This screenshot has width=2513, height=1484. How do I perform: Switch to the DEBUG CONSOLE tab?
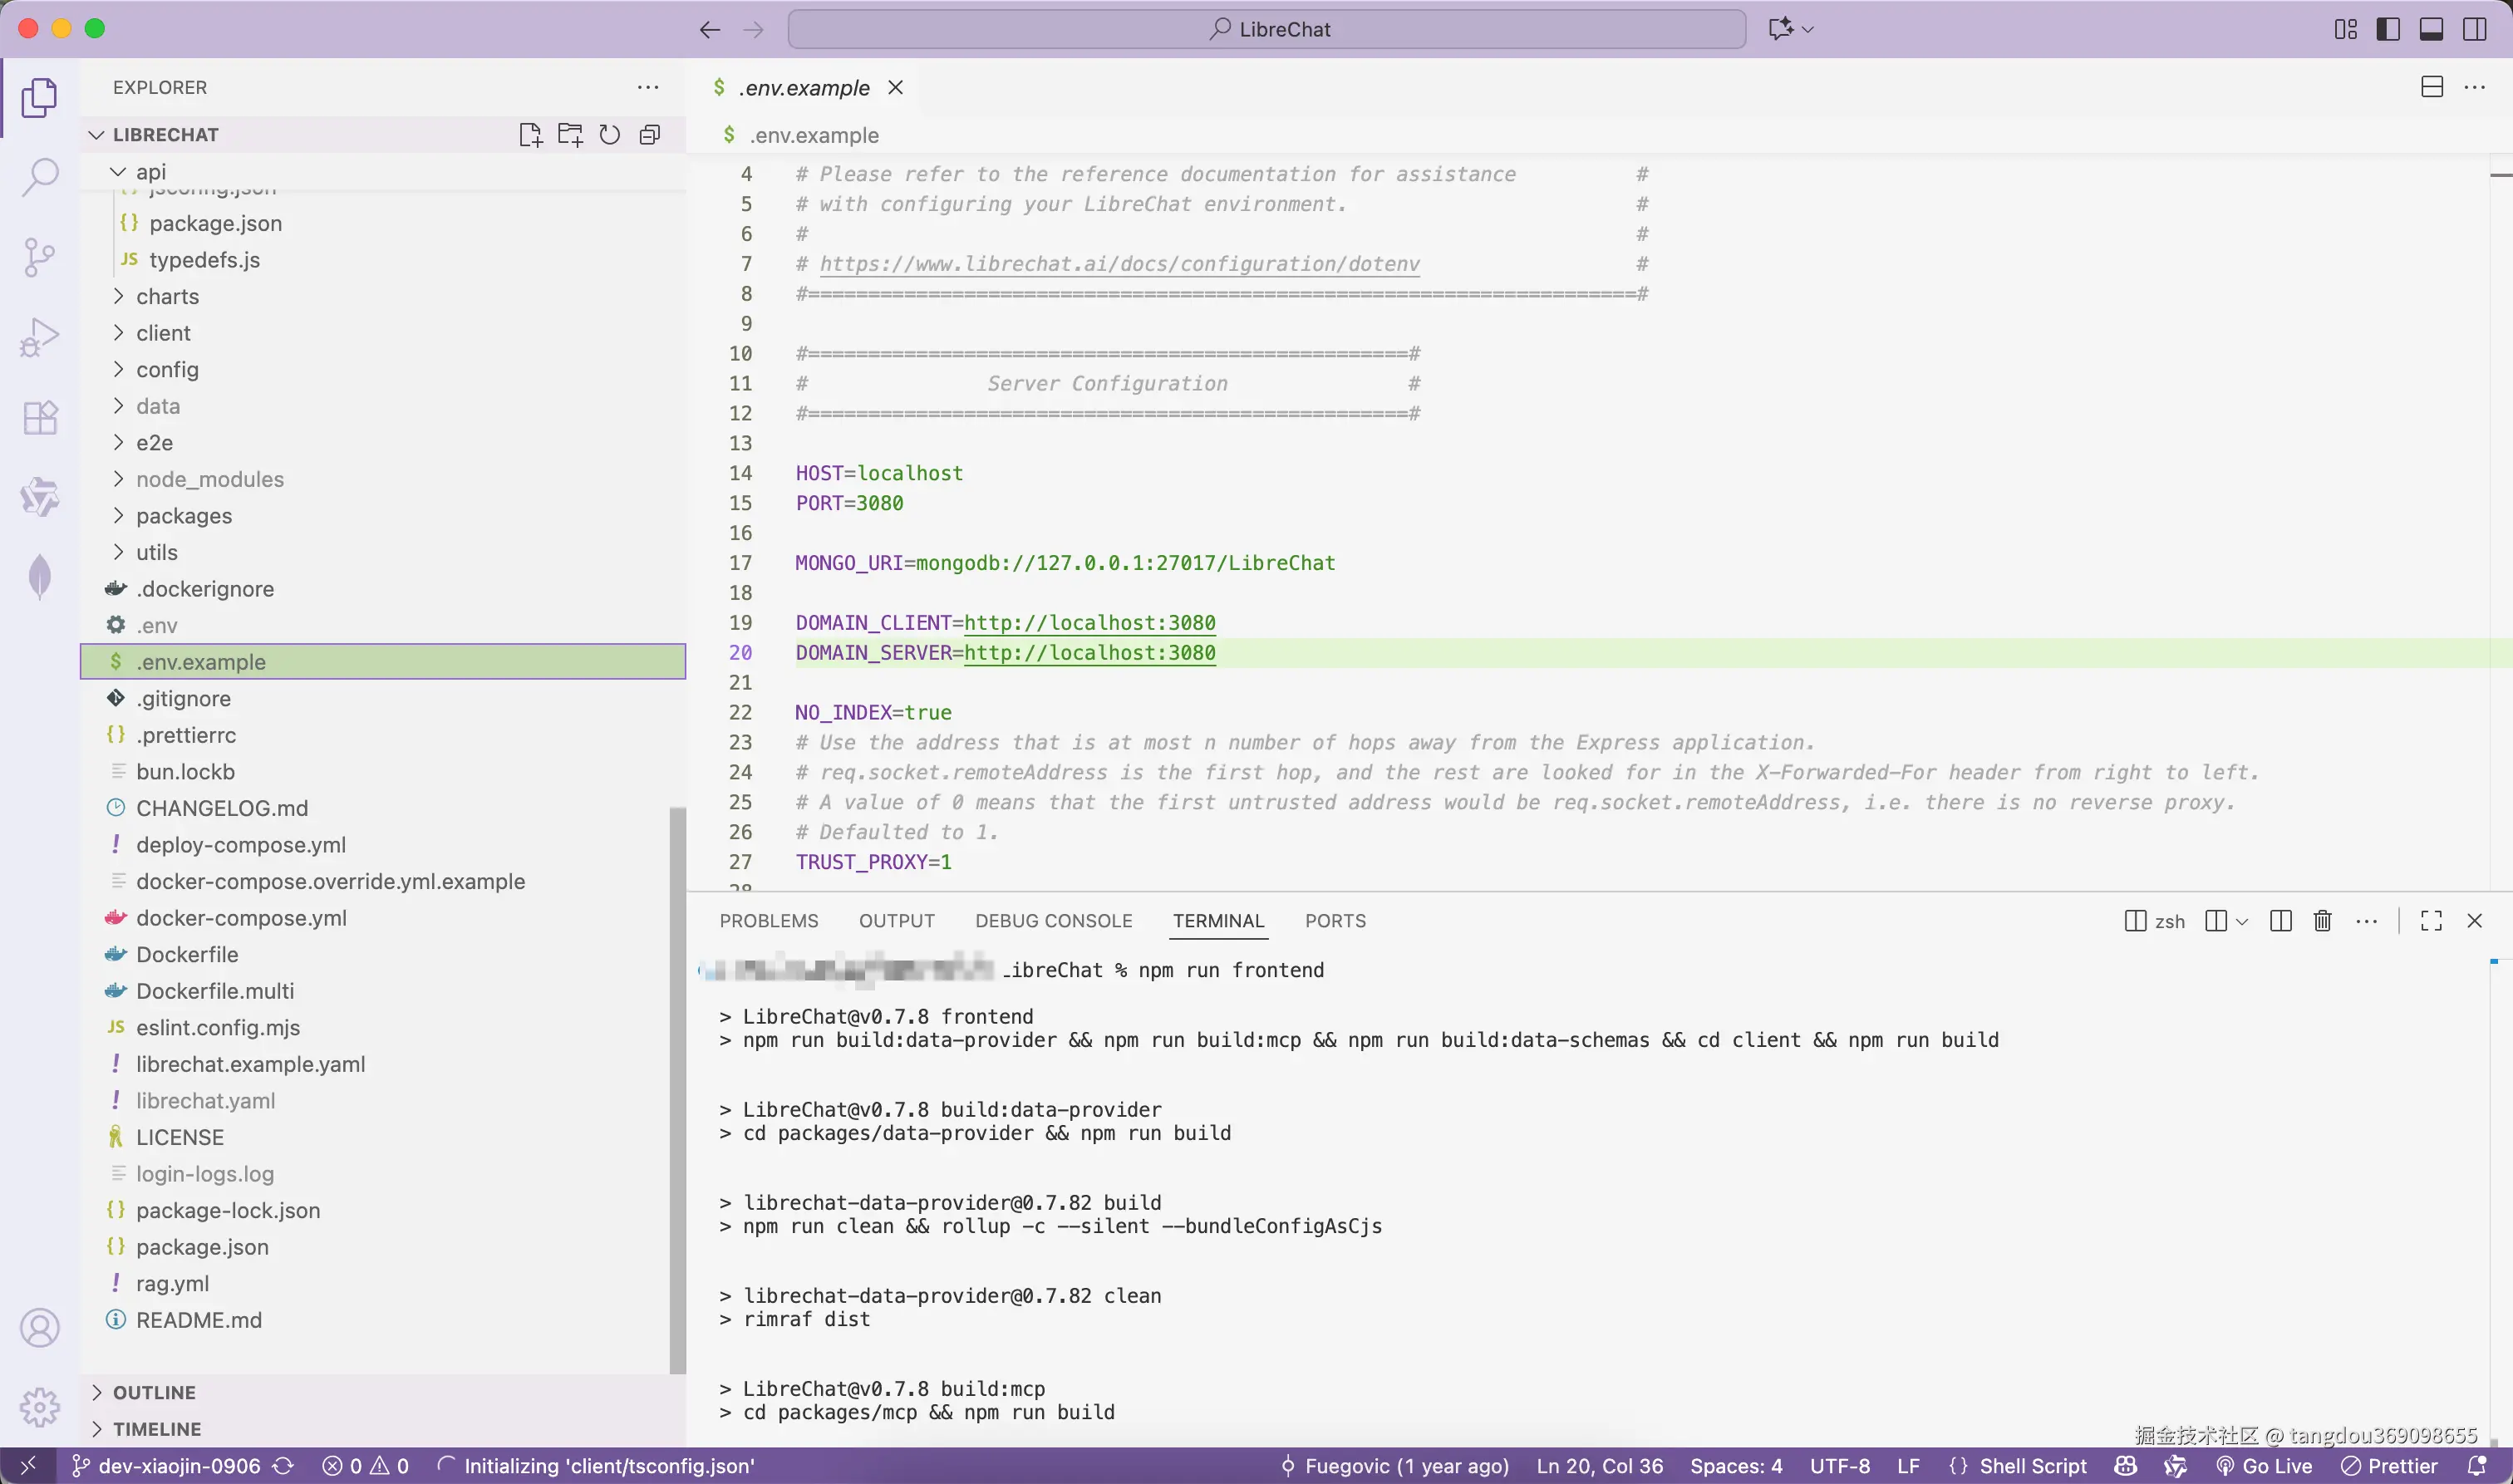click(1053, 921)
